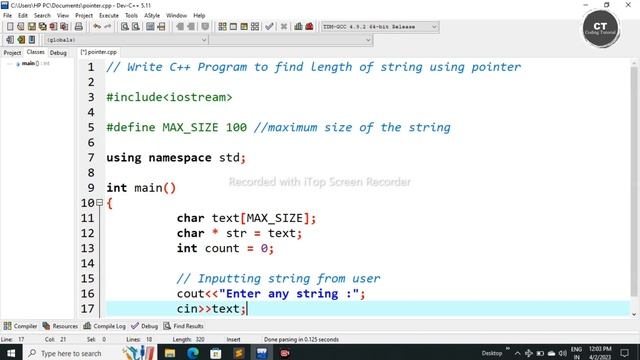Click the Toggle Comment toolbar icon
Image resolution: width=640 pixels, height=360 pixels.
pos(205,27)
